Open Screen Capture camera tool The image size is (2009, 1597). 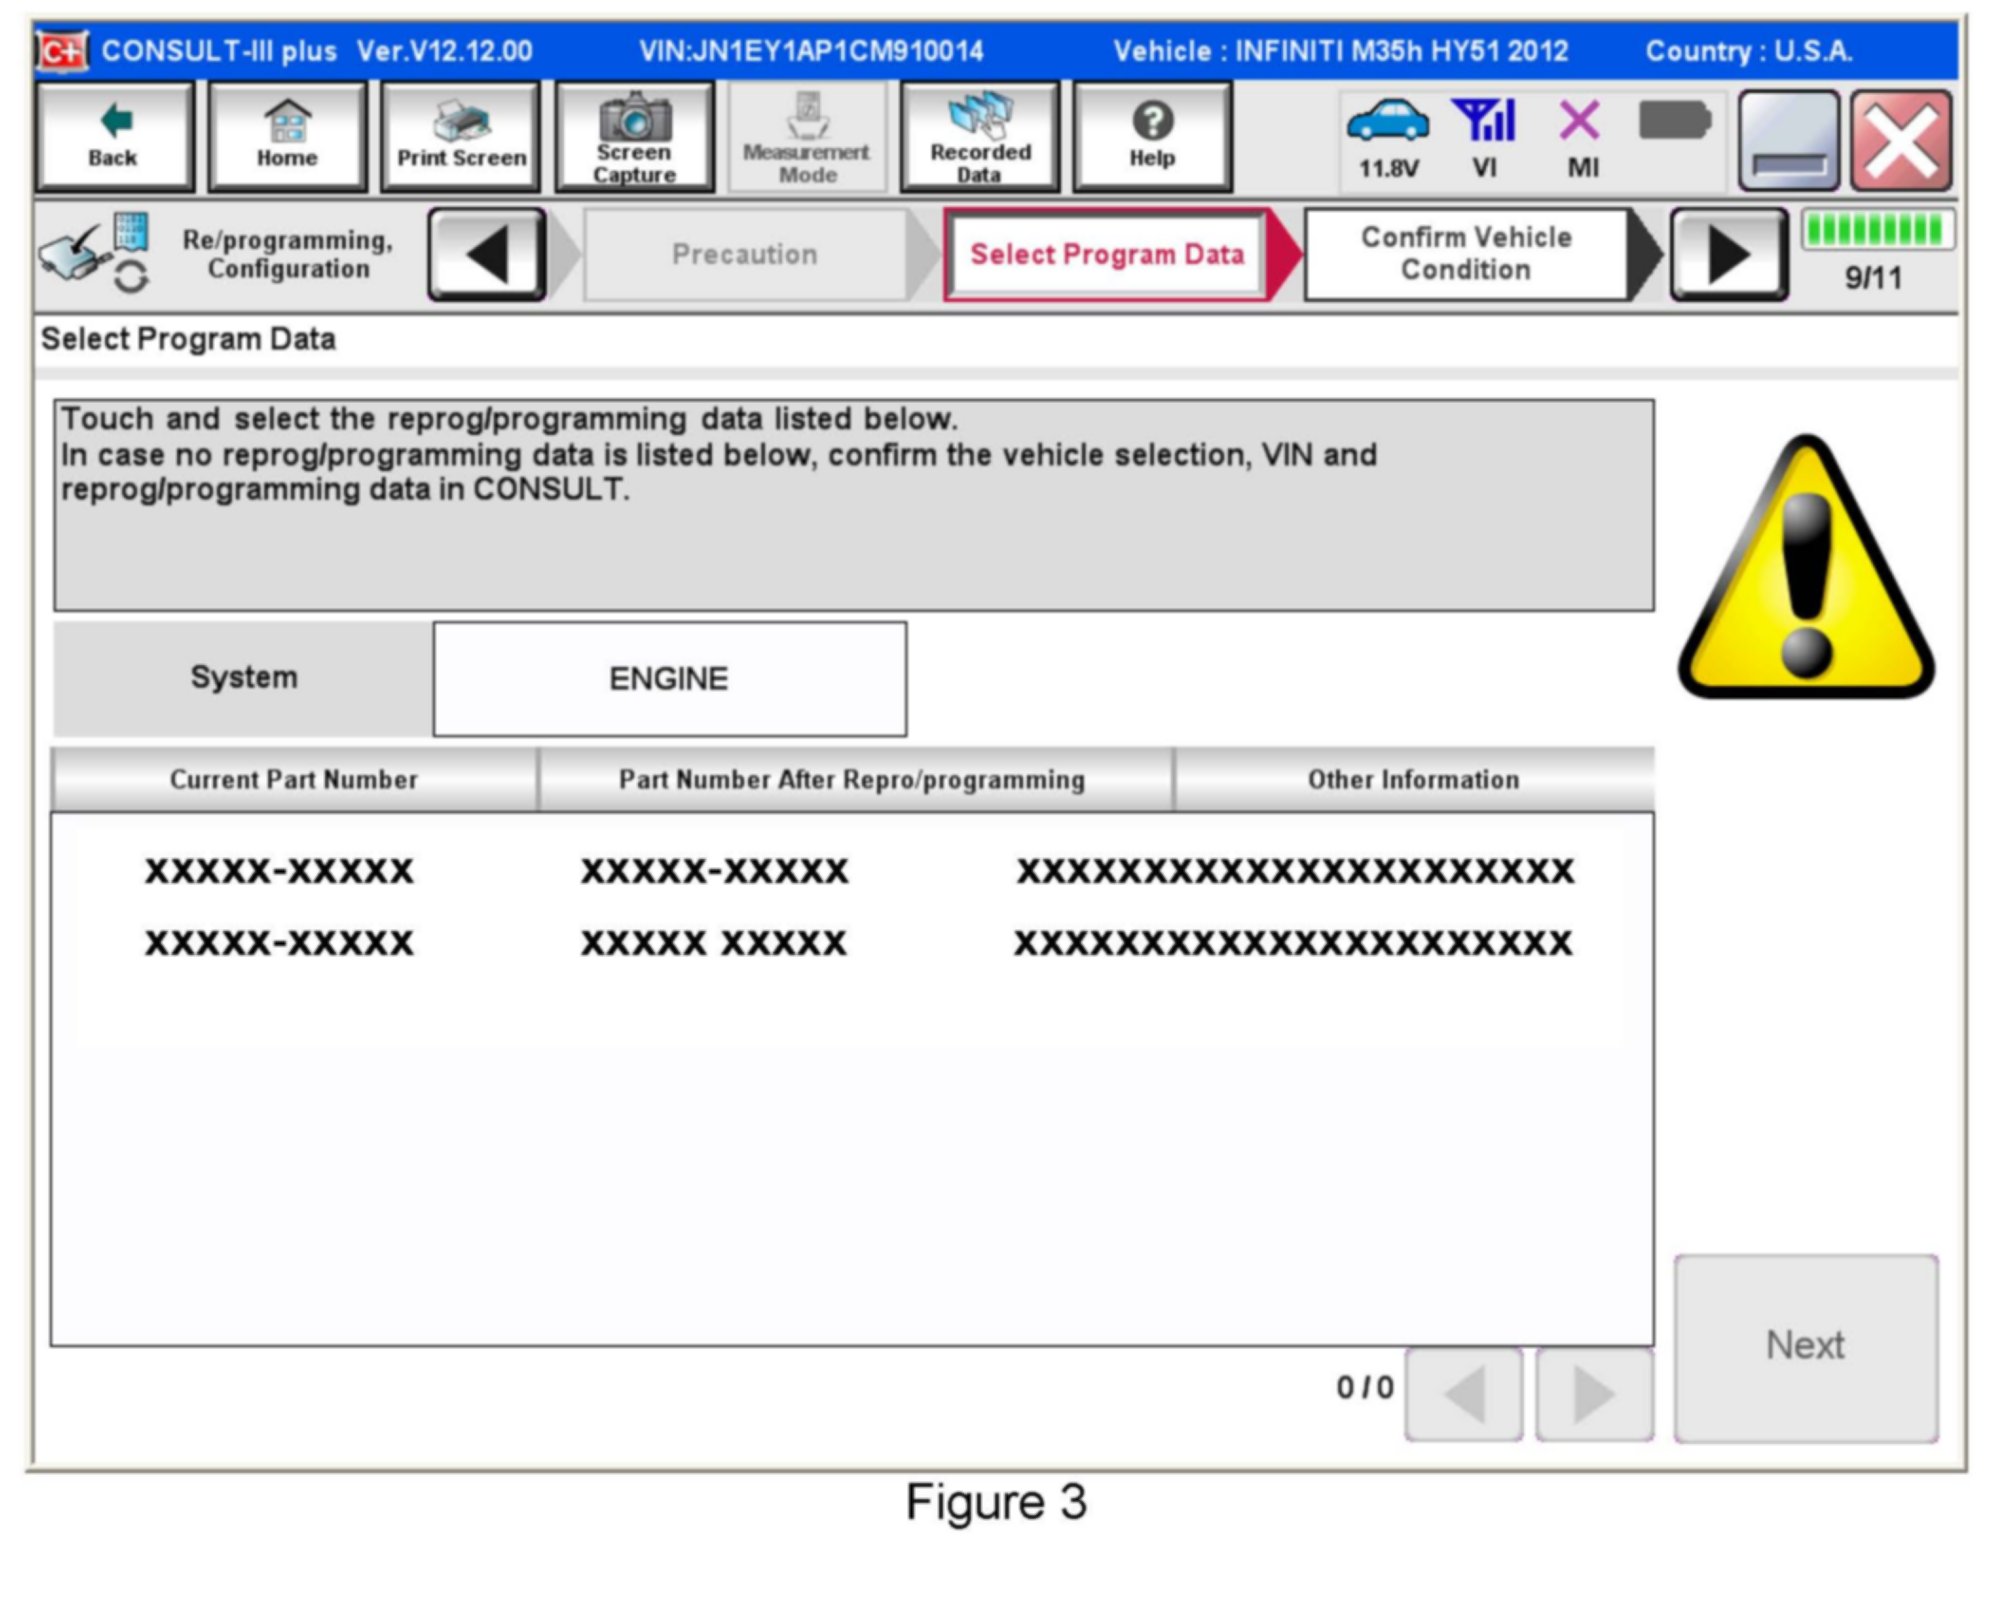(x=634, y=136)
